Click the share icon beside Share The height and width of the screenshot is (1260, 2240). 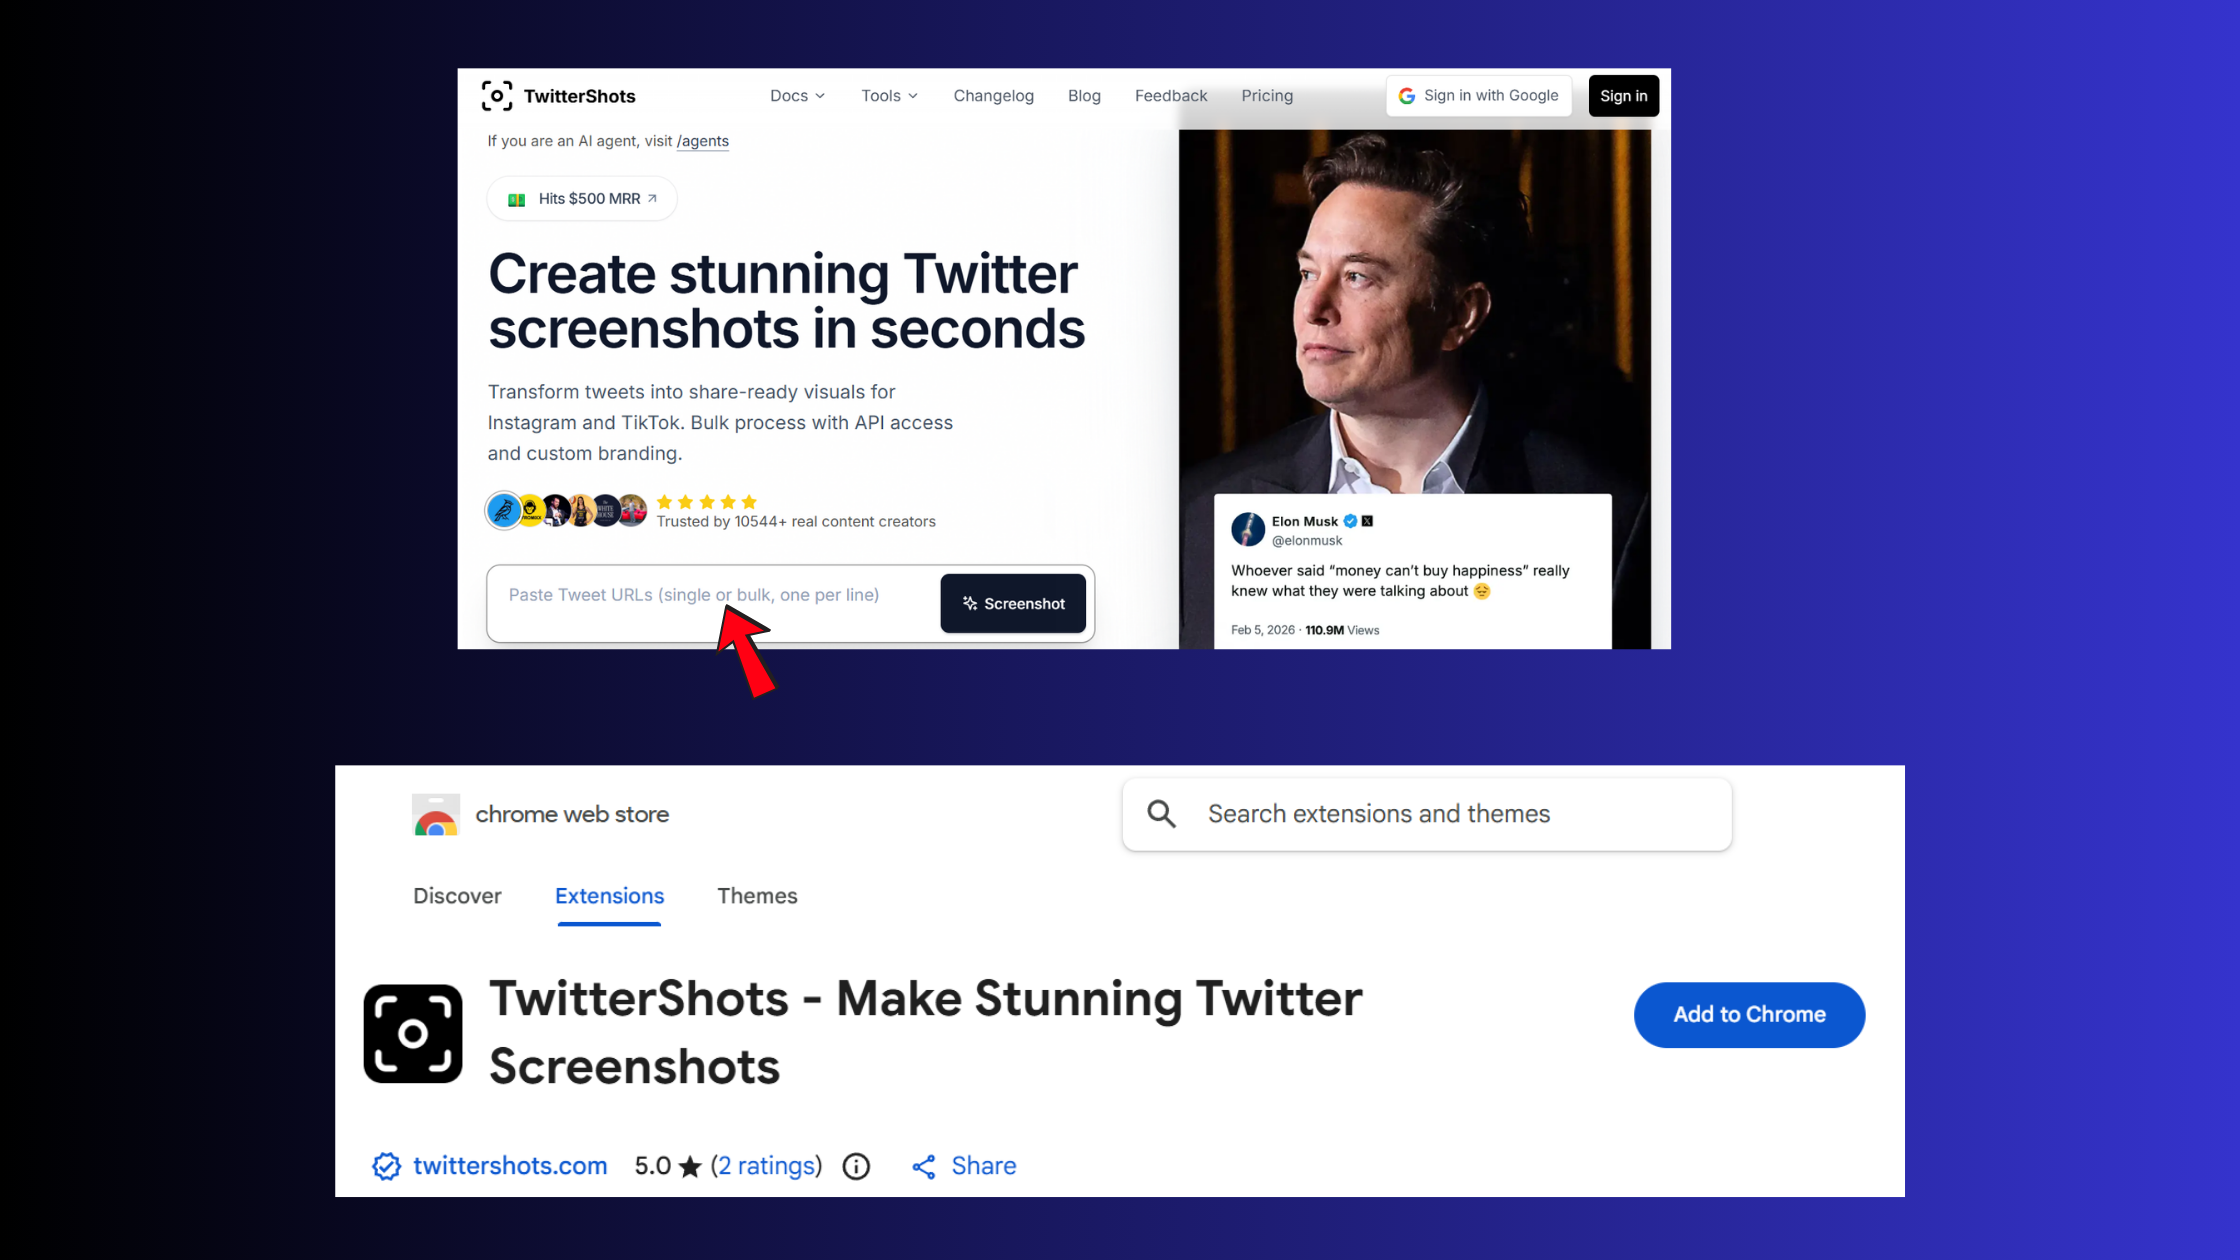924,1167
